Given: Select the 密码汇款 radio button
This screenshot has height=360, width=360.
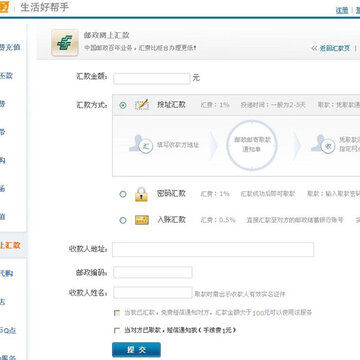Looking at the screenshot, I should click(x=123, y=194).
